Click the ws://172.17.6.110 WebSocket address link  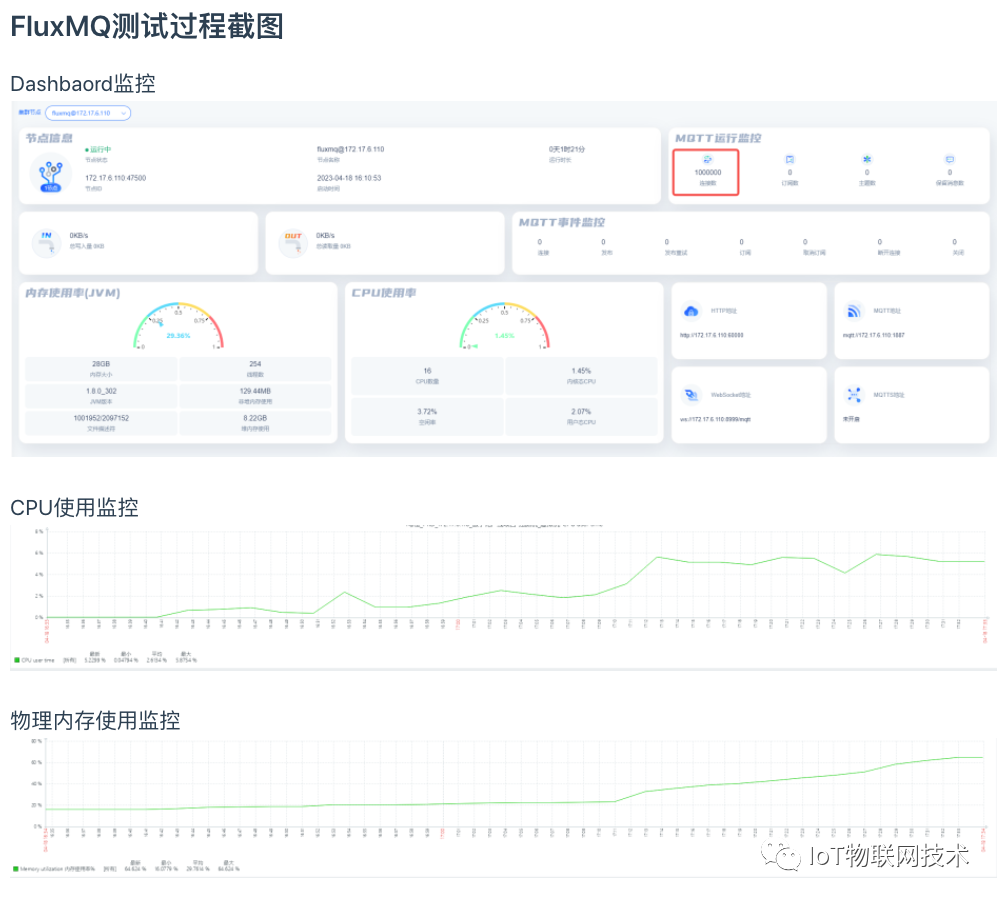pos(715,419)
